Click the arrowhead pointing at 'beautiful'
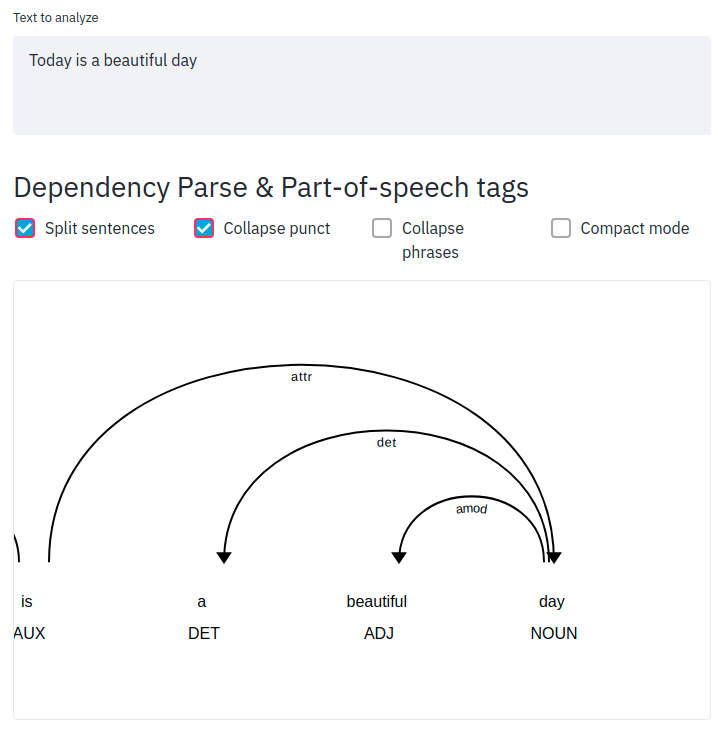 click(399, 558)
